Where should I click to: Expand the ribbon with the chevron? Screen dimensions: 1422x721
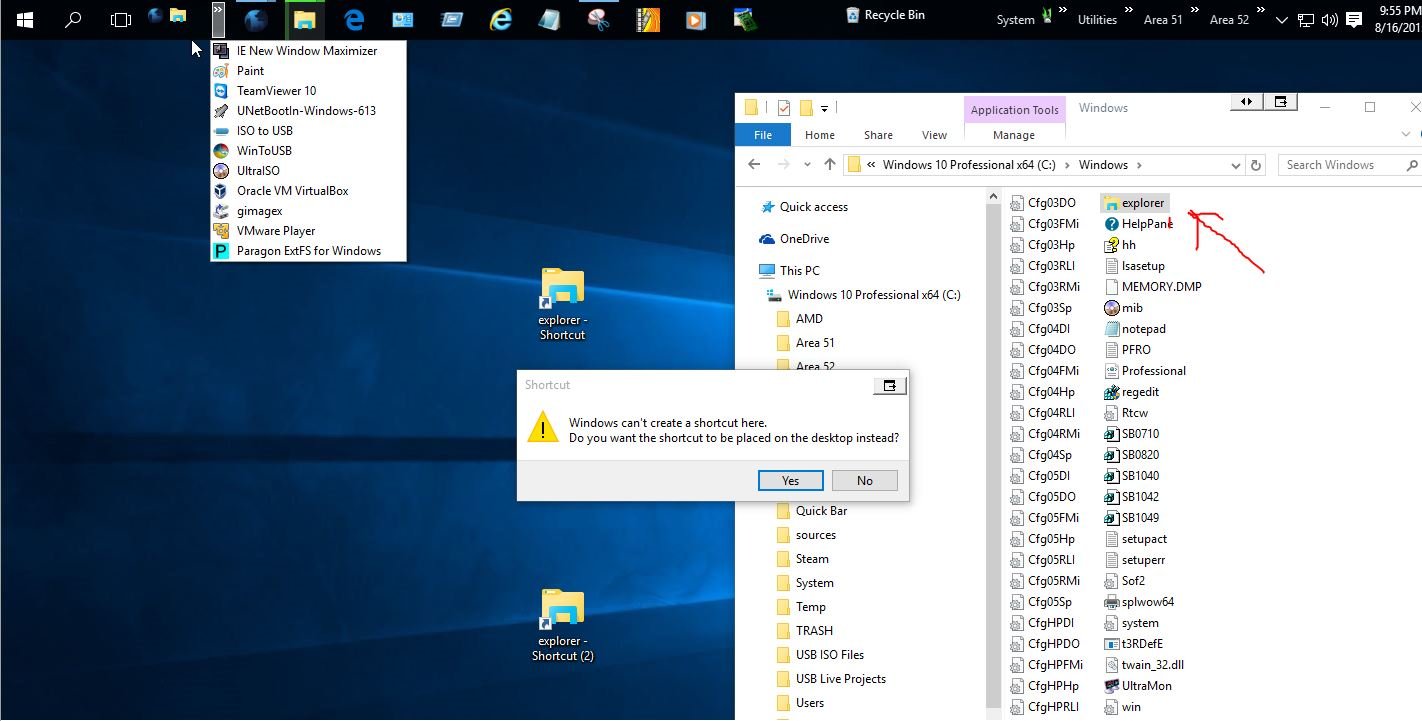point(1406,135)
